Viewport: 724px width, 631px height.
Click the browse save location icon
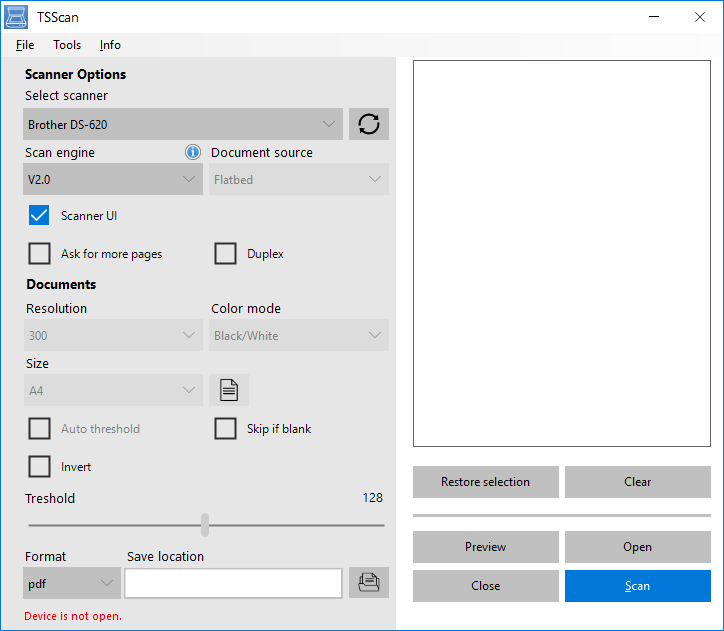pos(368,582)
